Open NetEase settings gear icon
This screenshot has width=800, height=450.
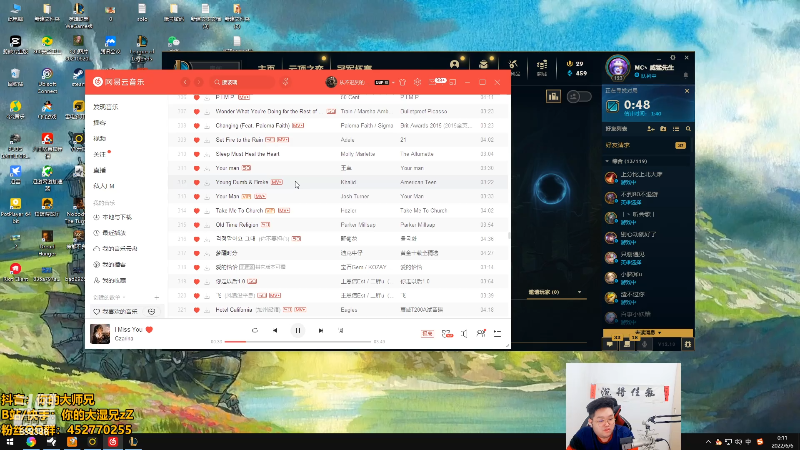pos(417,82)
